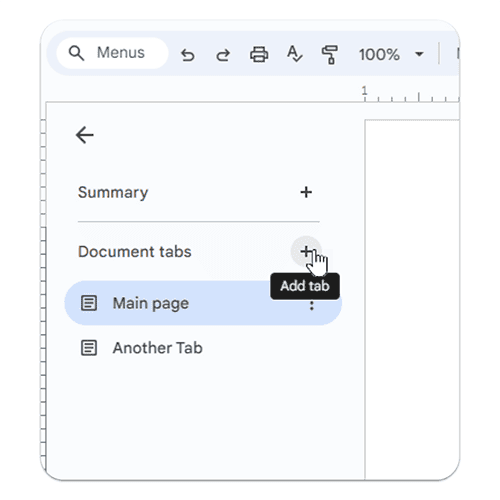Open the 100% zoom dropdown
500x500 pixels.
click(x=391, y=54)
